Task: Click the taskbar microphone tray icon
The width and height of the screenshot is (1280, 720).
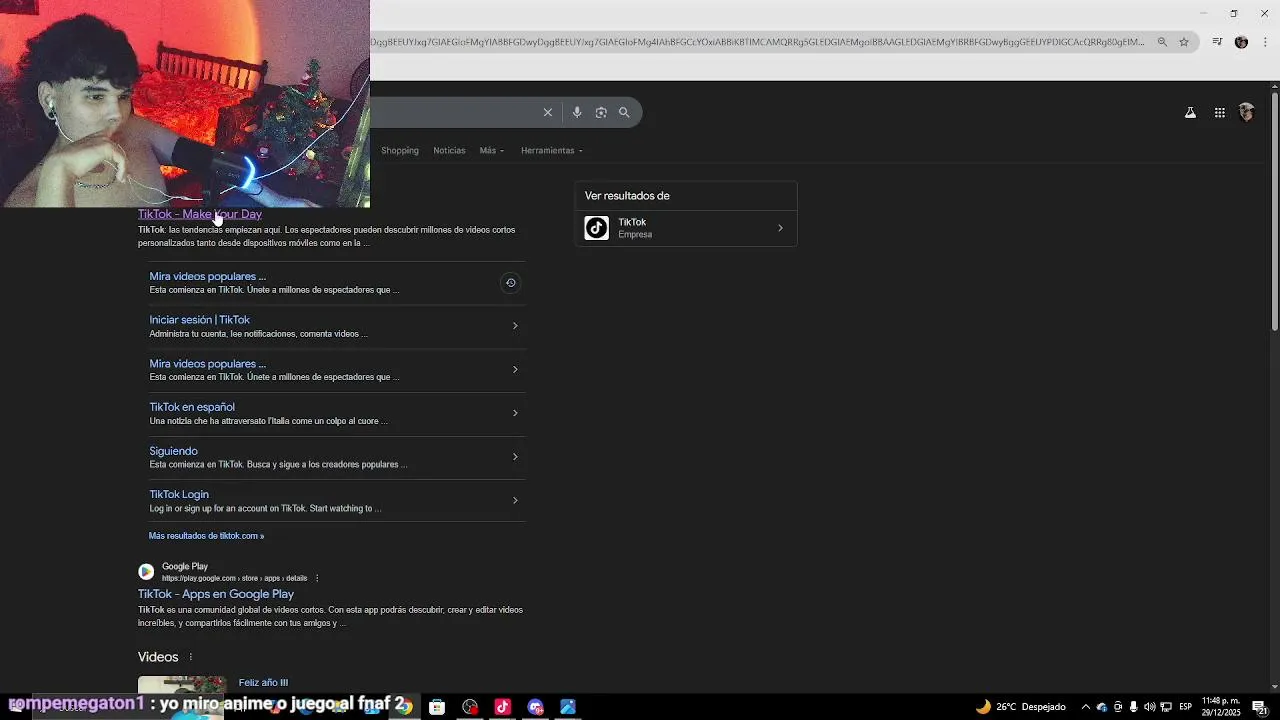Action: [x=1133, y=707]
